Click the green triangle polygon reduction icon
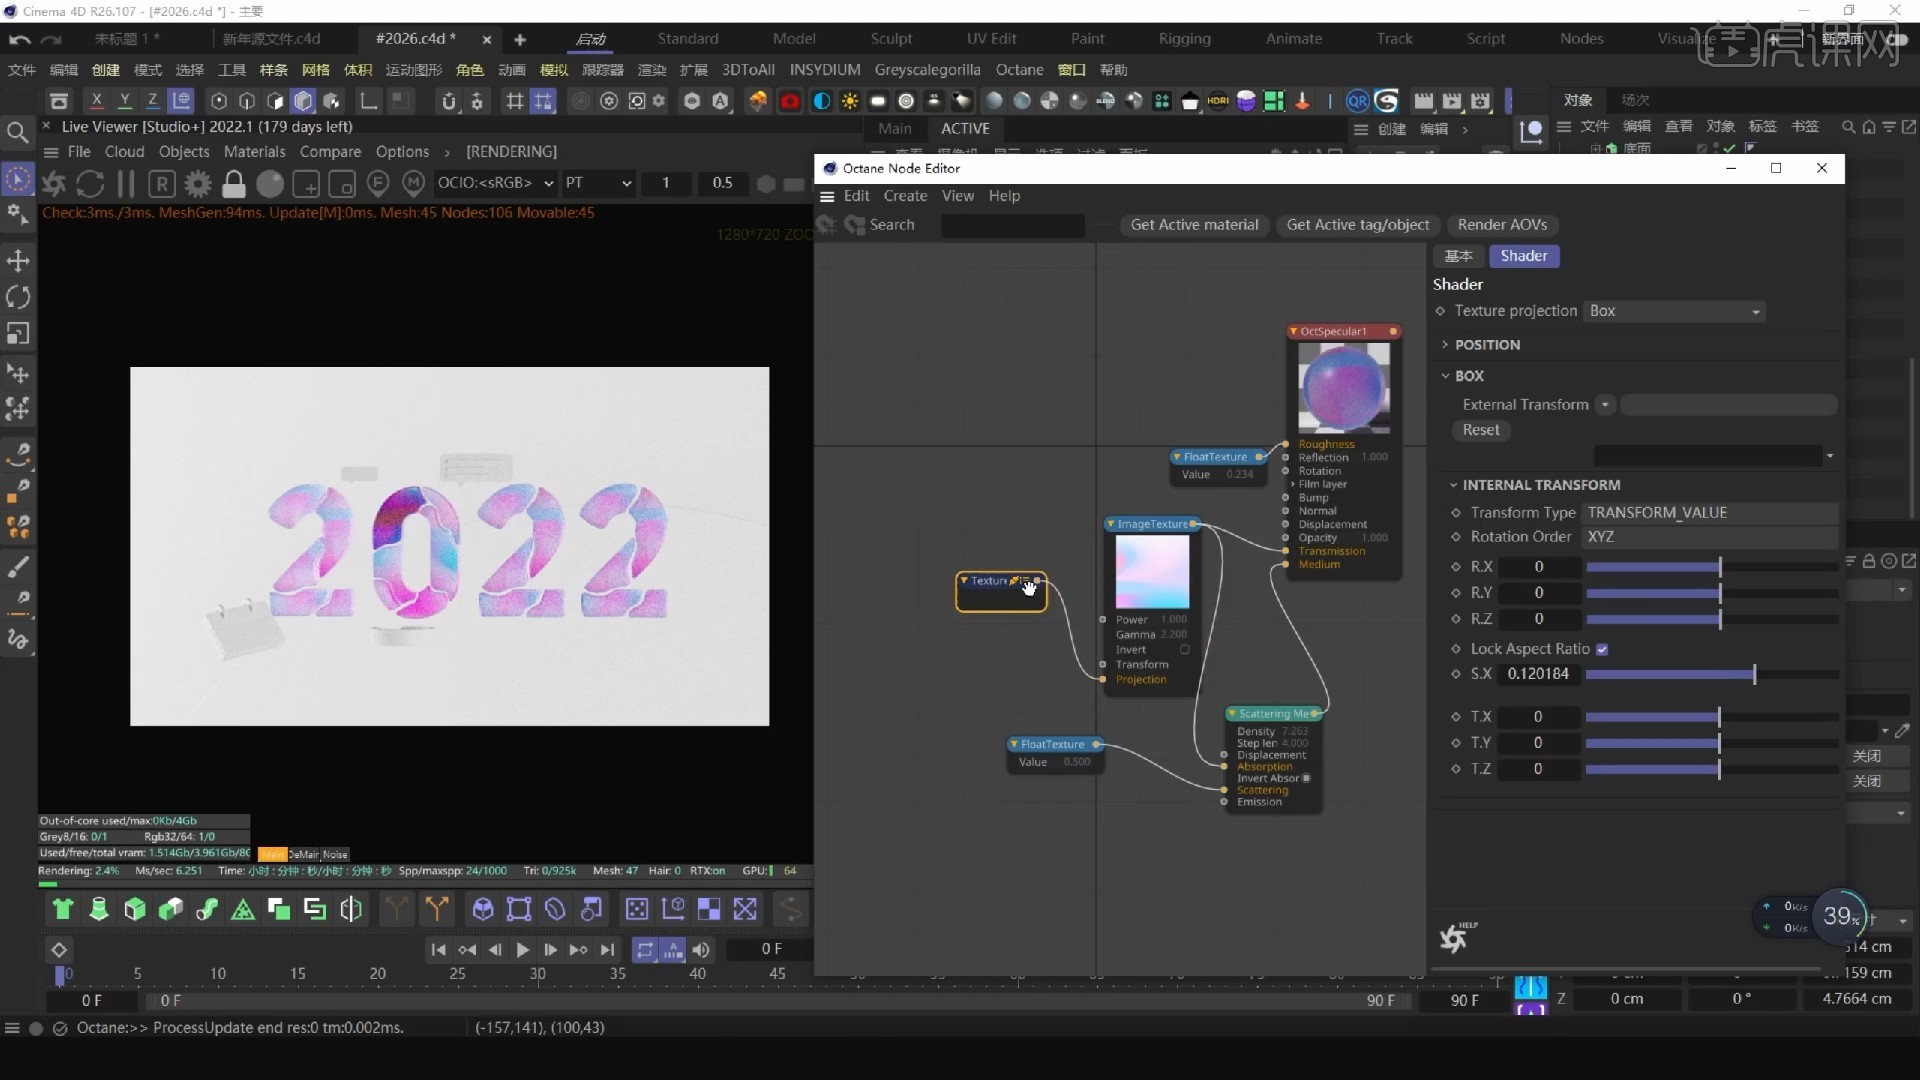Viewport: 1920px width, 1080px height. click(243, 909)
